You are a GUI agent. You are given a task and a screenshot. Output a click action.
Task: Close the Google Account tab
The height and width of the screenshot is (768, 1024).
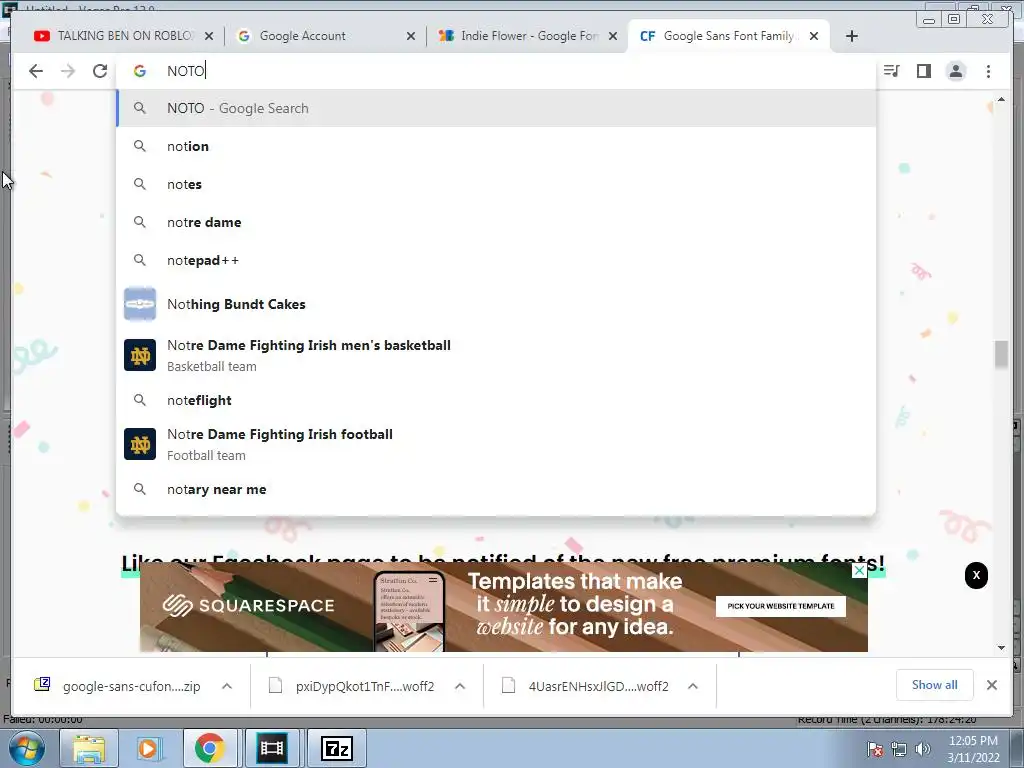point(411,36)
